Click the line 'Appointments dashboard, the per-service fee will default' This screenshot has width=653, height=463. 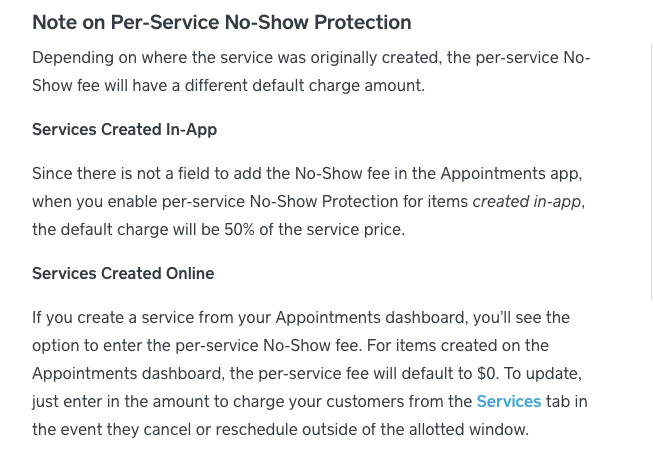[x=307, y=373]
